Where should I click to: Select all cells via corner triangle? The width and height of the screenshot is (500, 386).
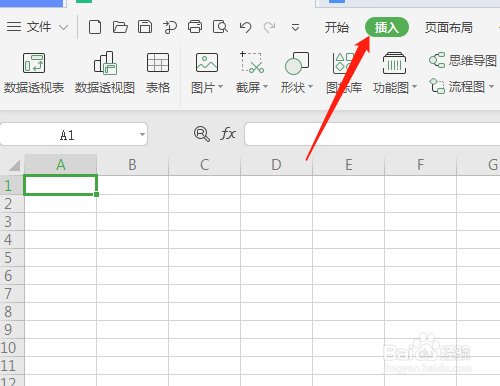[13, 164]
